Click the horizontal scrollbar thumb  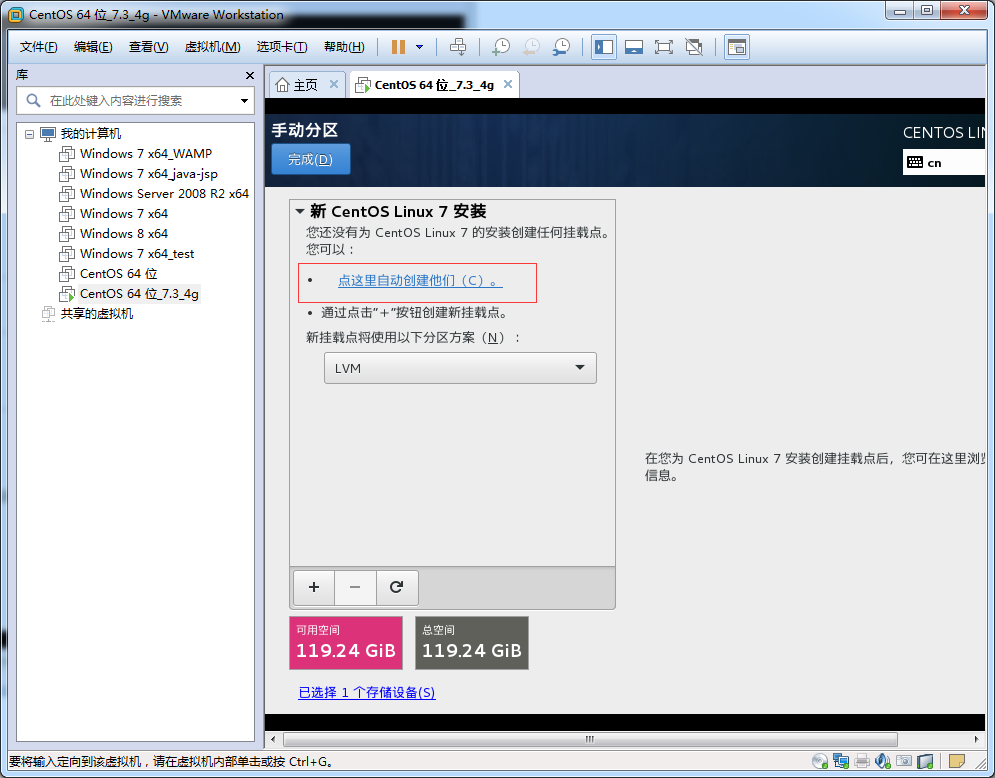(x=590, y=739)
